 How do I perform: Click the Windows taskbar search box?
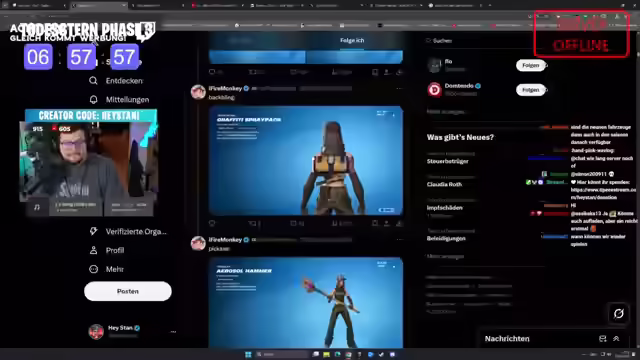tap(282, 354)
